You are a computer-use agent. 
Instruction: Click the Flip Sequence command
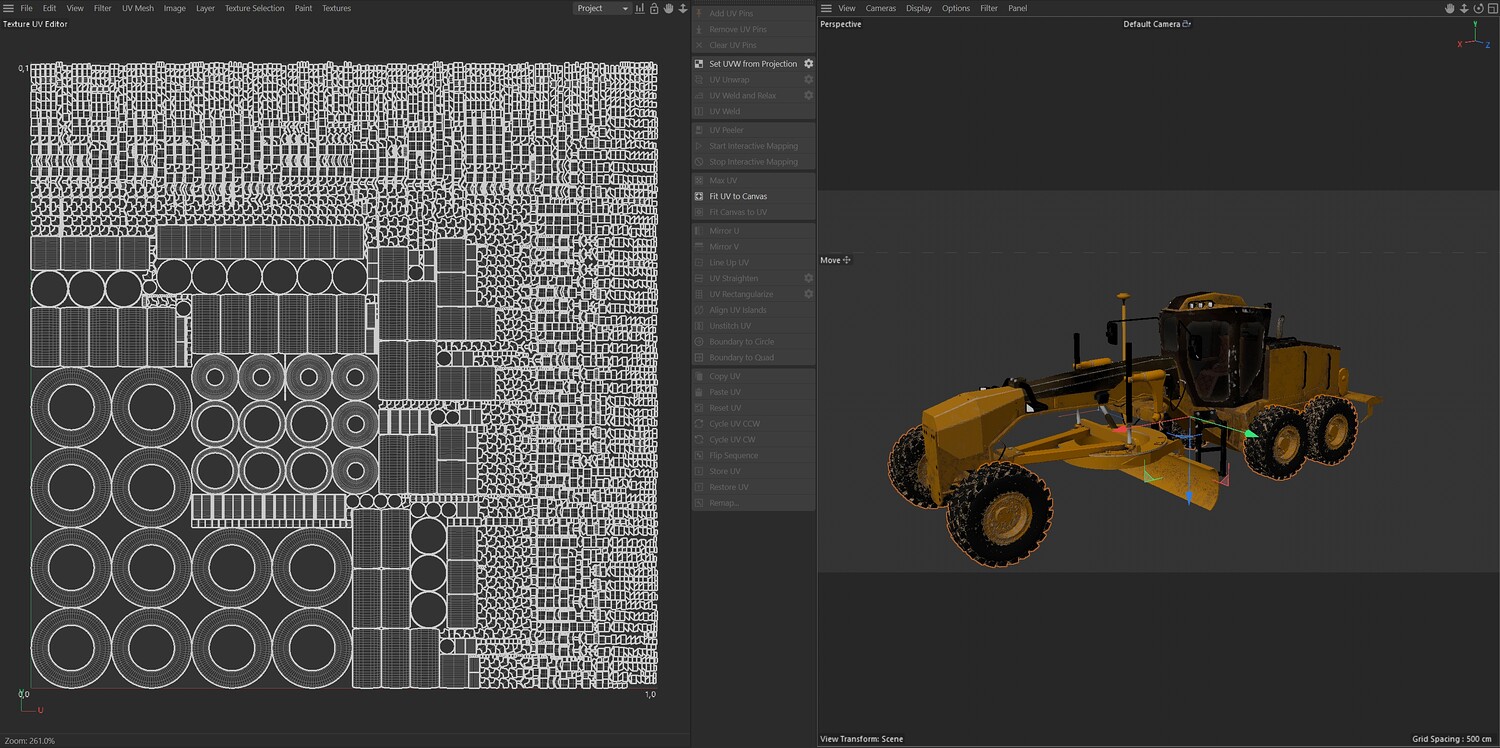(x=754, y=455)
